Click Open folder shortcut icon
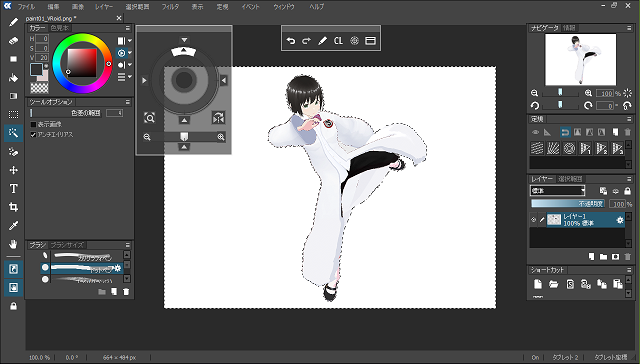 pyautogui.click(x=553, y=284)
